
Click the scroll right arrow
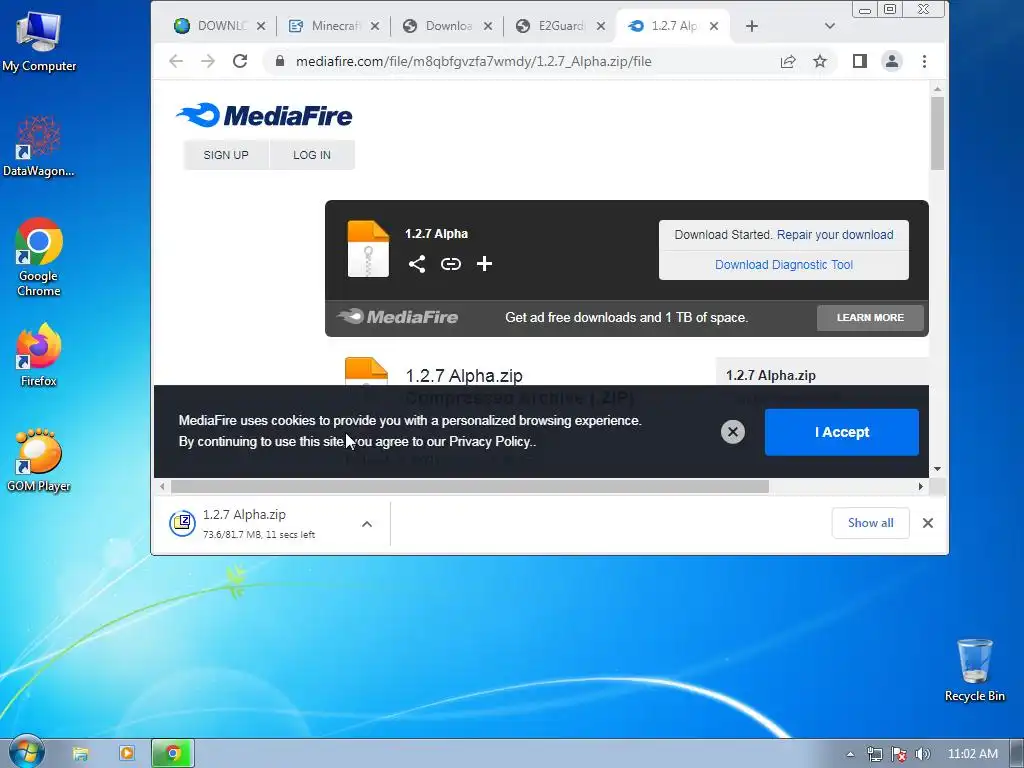pyautogui.click(x=920, y=487)
